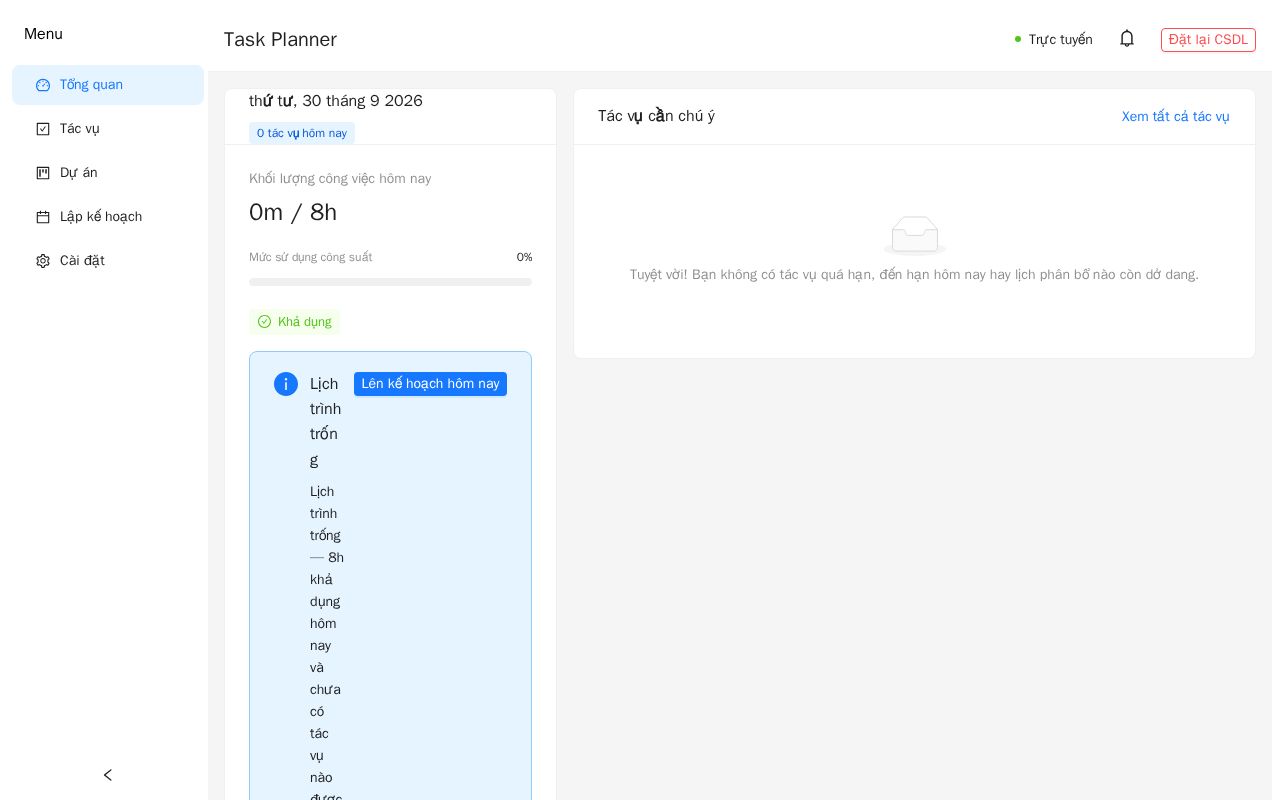Click the date thứ tư, 30 tháng 9 2026
The image size is (1280, 800).
(x=336, y=101)
